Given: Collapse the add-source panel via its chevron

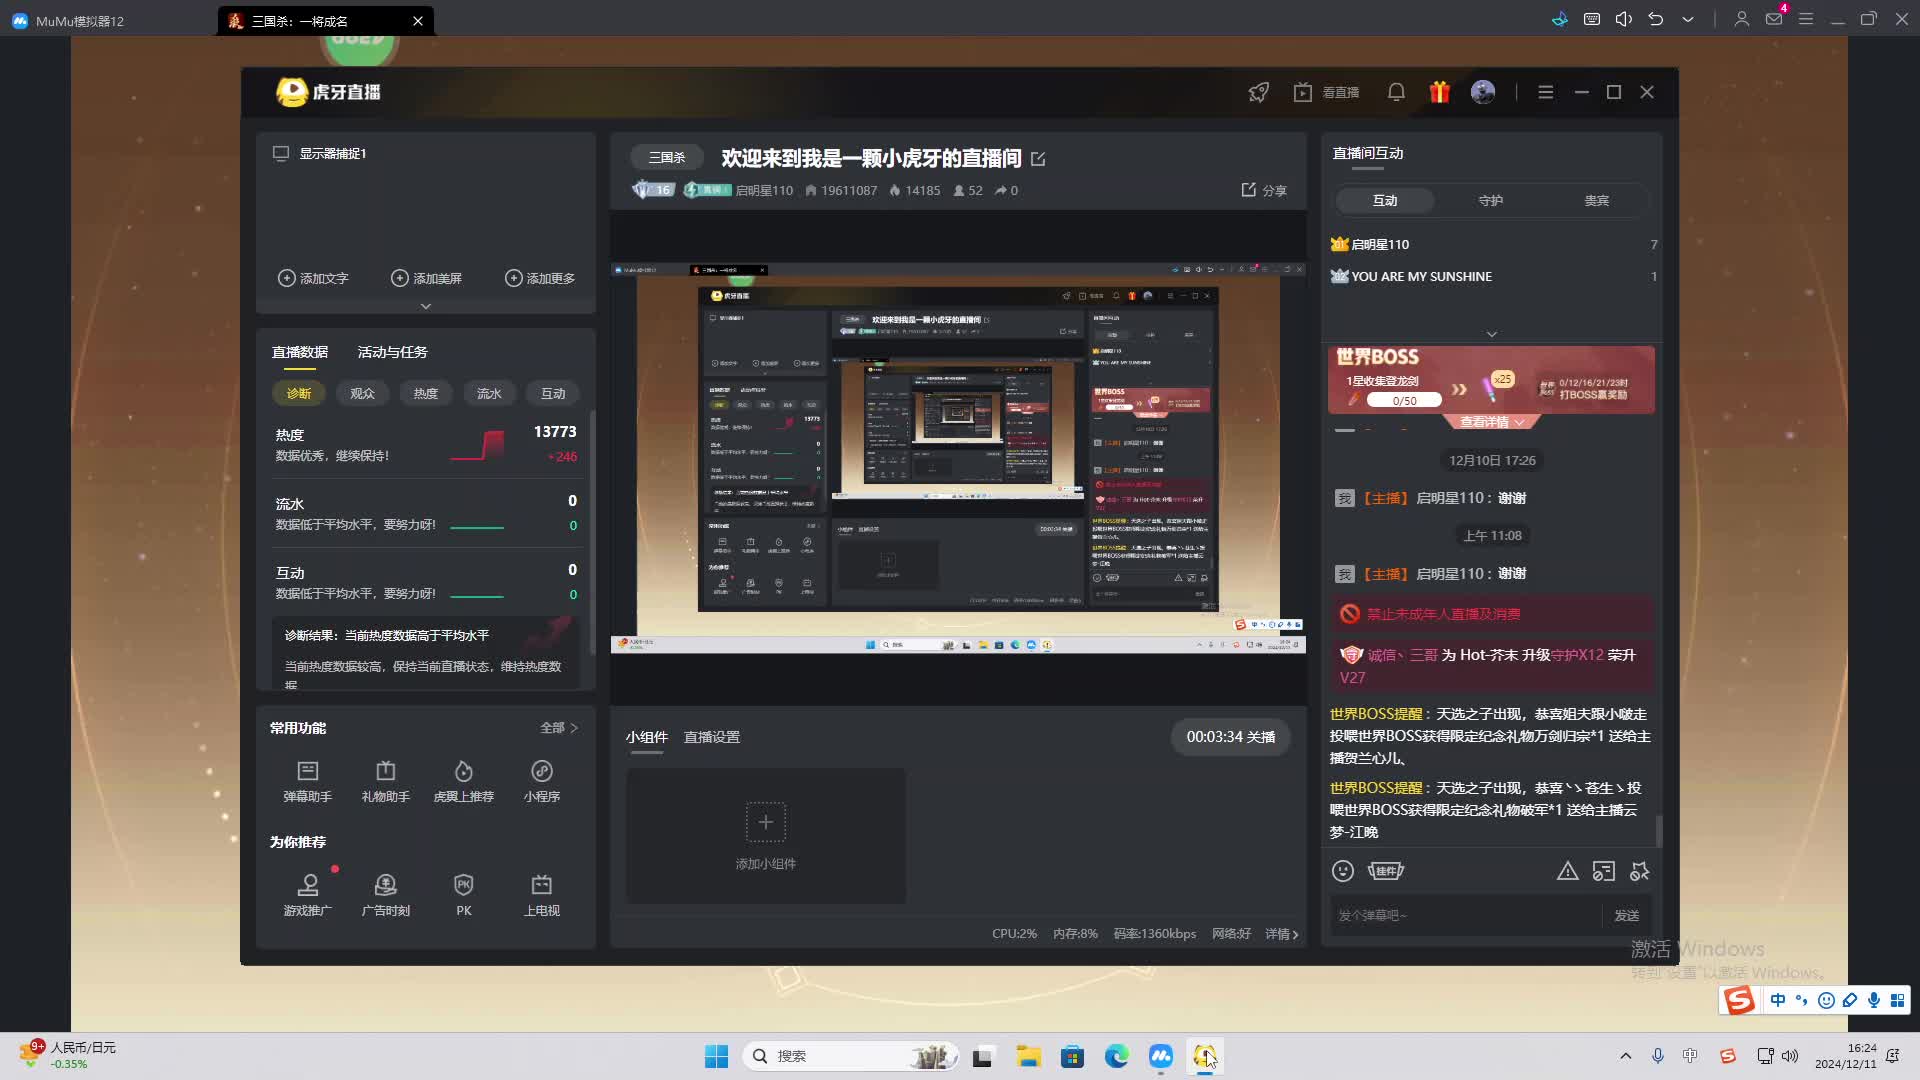Looking at the screenshot, I should pos(425,305).
